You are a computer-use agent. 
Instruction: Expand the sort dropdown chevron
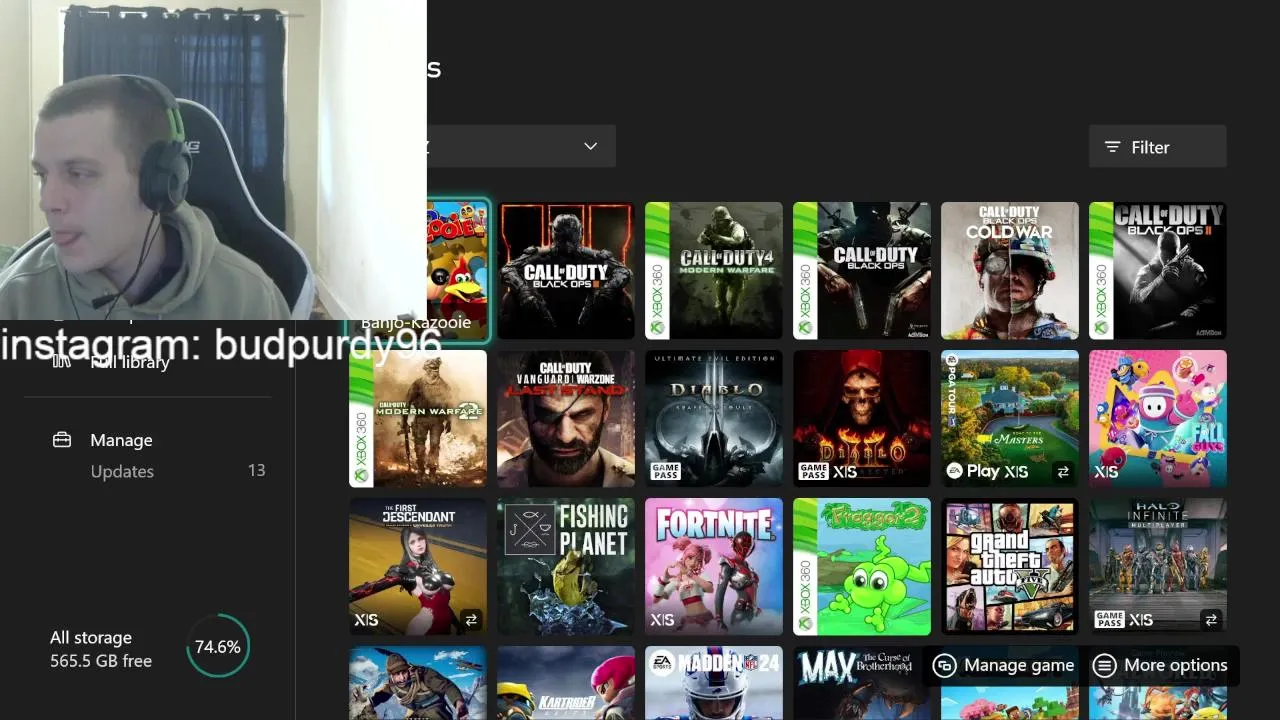click(x=591, y=146)
